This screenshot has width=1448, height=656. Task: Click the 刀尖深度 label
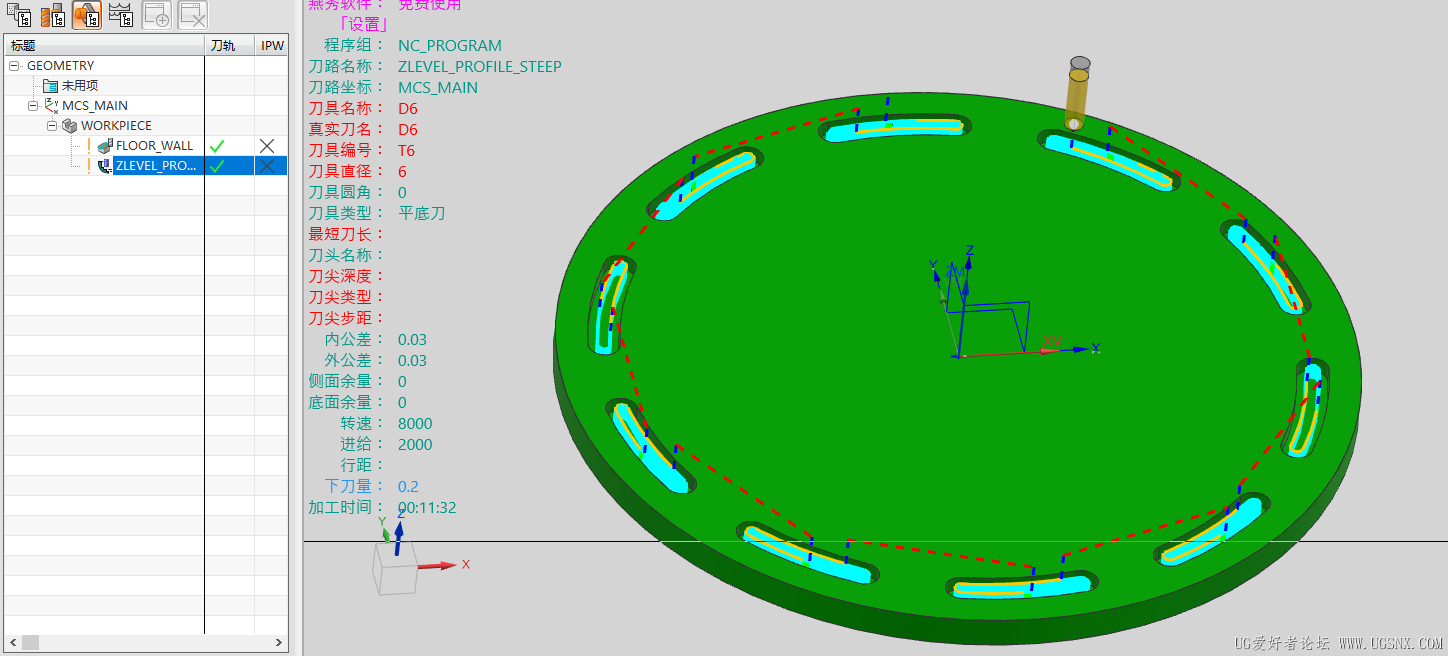pyautogui.click(x=345, y=276)
